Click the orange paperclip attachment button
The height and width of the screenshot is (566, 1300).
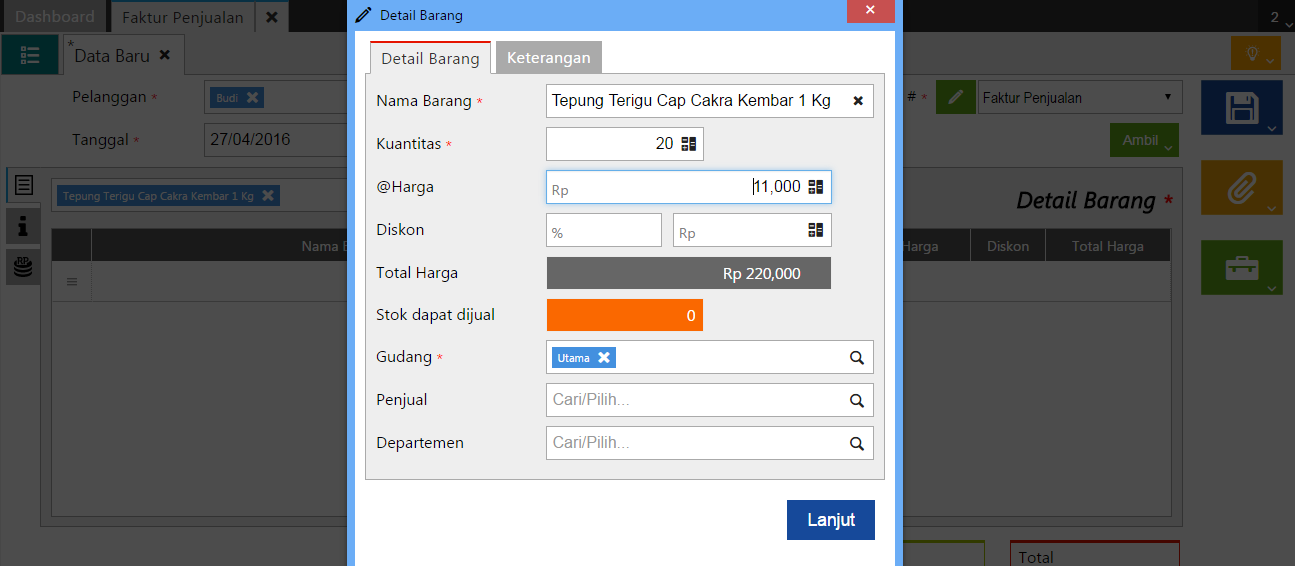[x=1241, y=187]
